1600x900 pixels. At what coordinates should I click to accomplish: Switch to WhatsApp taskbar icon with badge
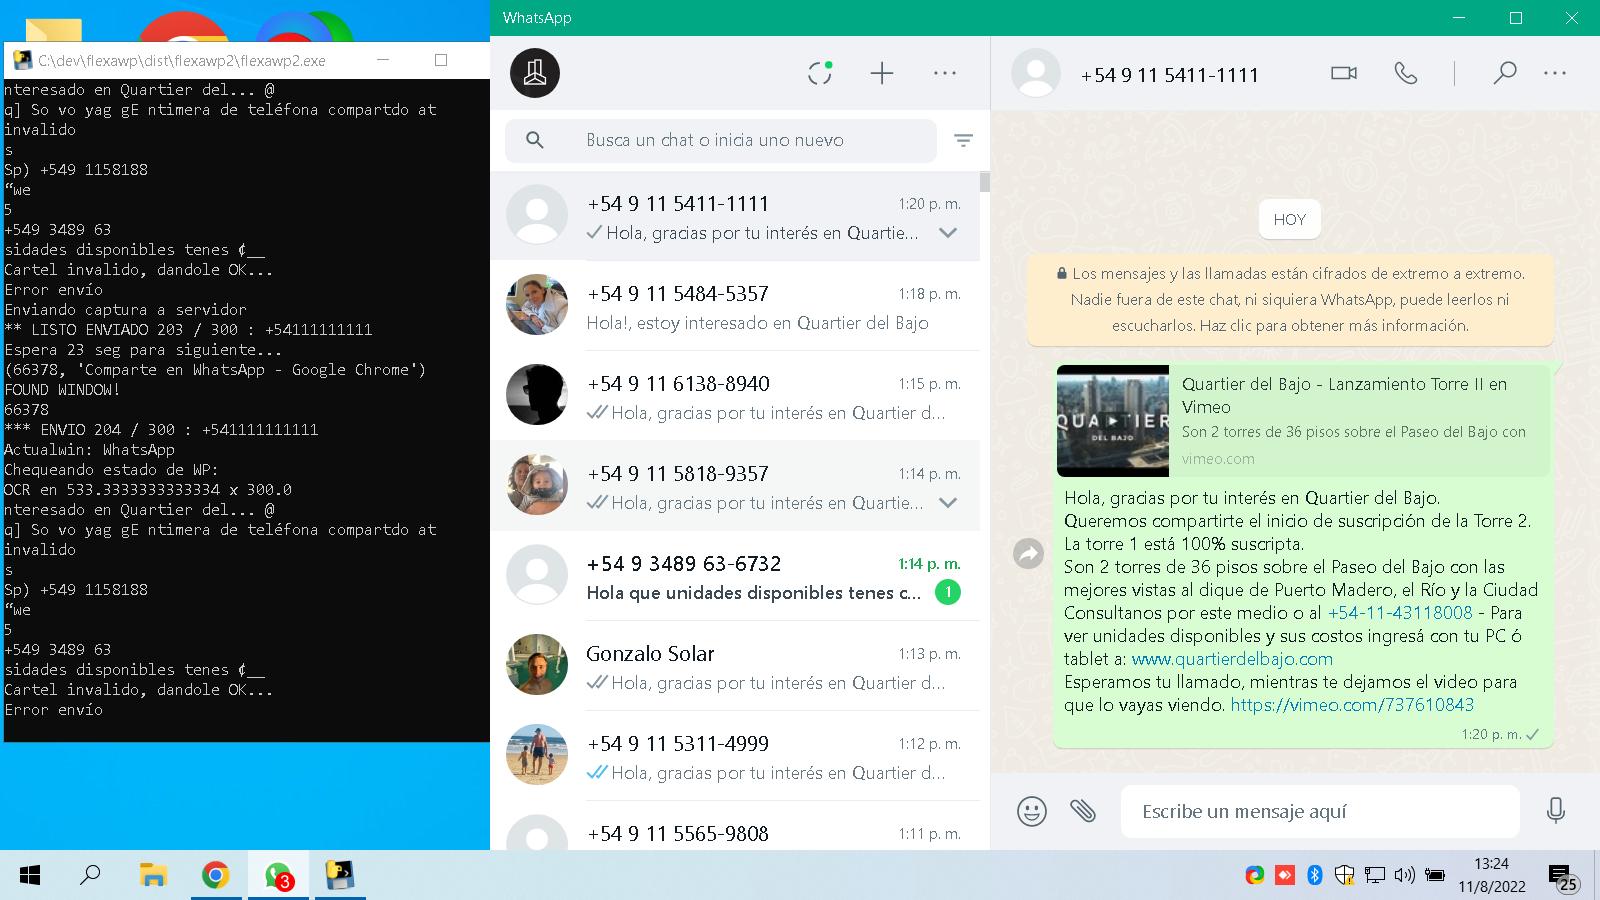tap(278, 876)
